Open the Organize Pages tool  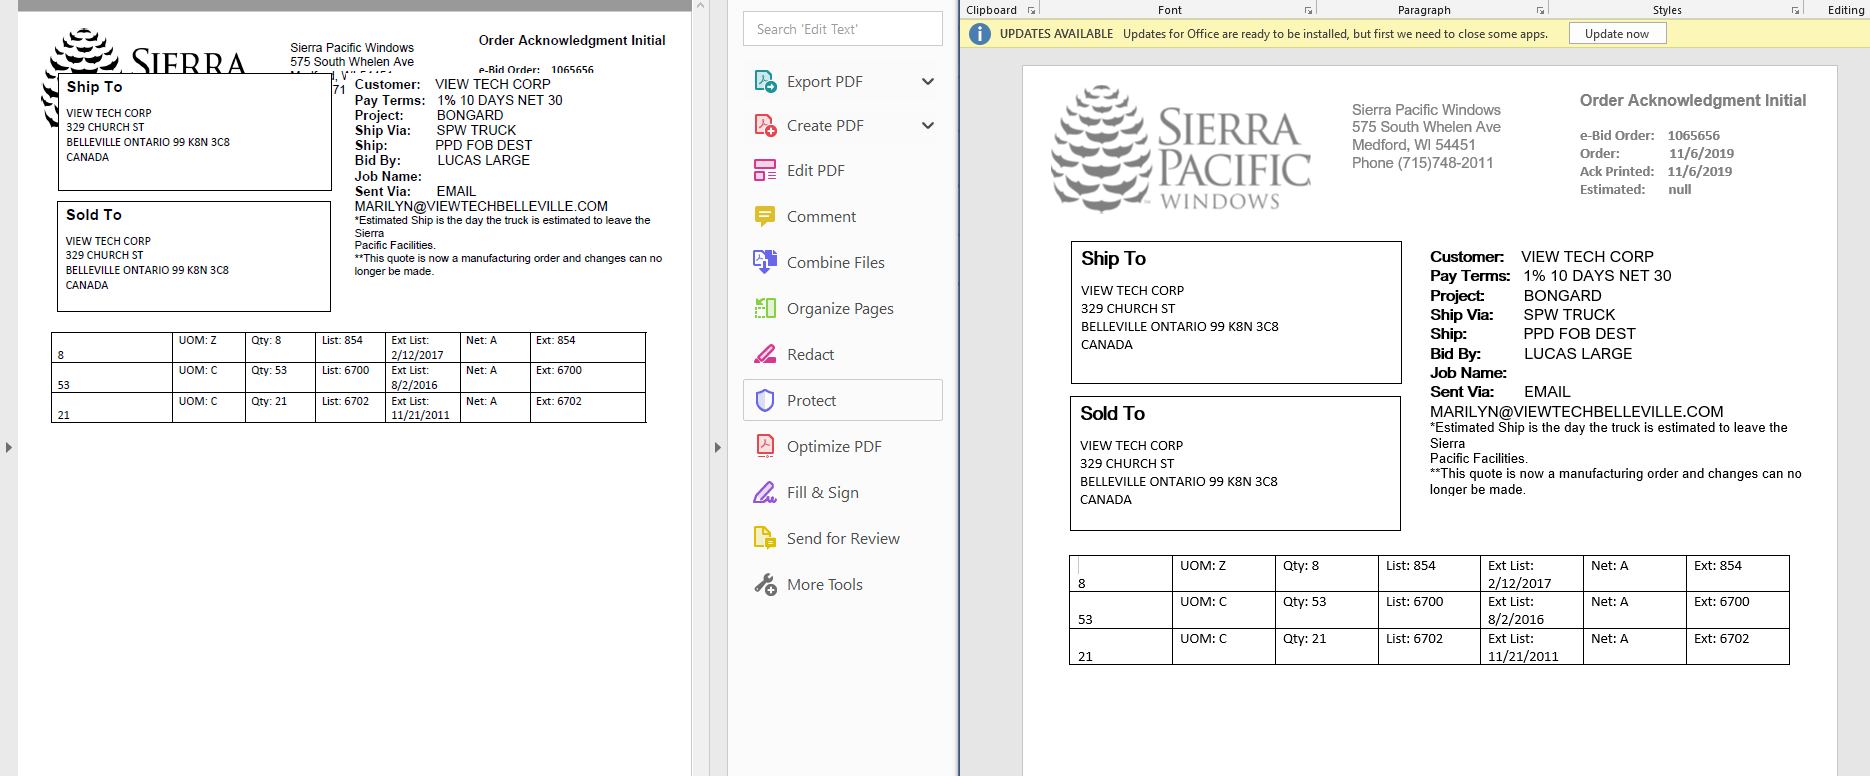pyautogui.click(x=840, y=309)
